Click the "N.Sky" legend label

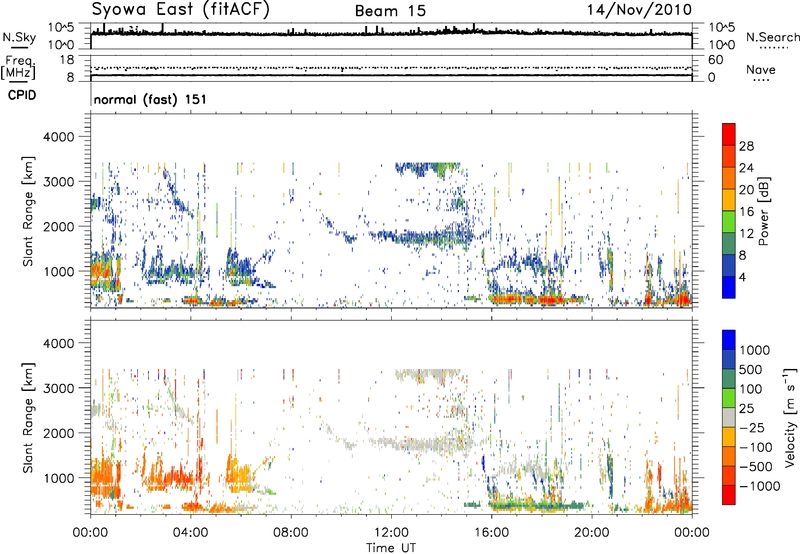19,37
